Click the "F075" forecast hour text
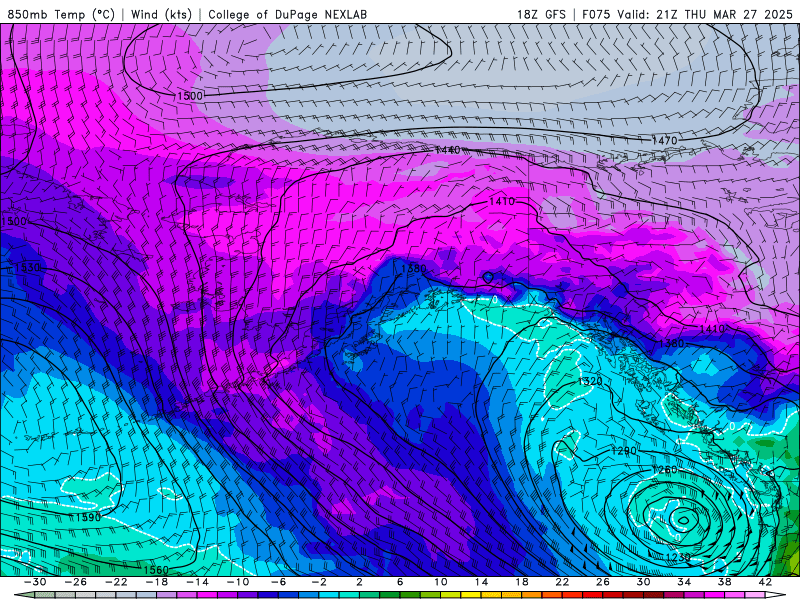The image size is (800, 600). pyautogui.click(x=596, y=14)
